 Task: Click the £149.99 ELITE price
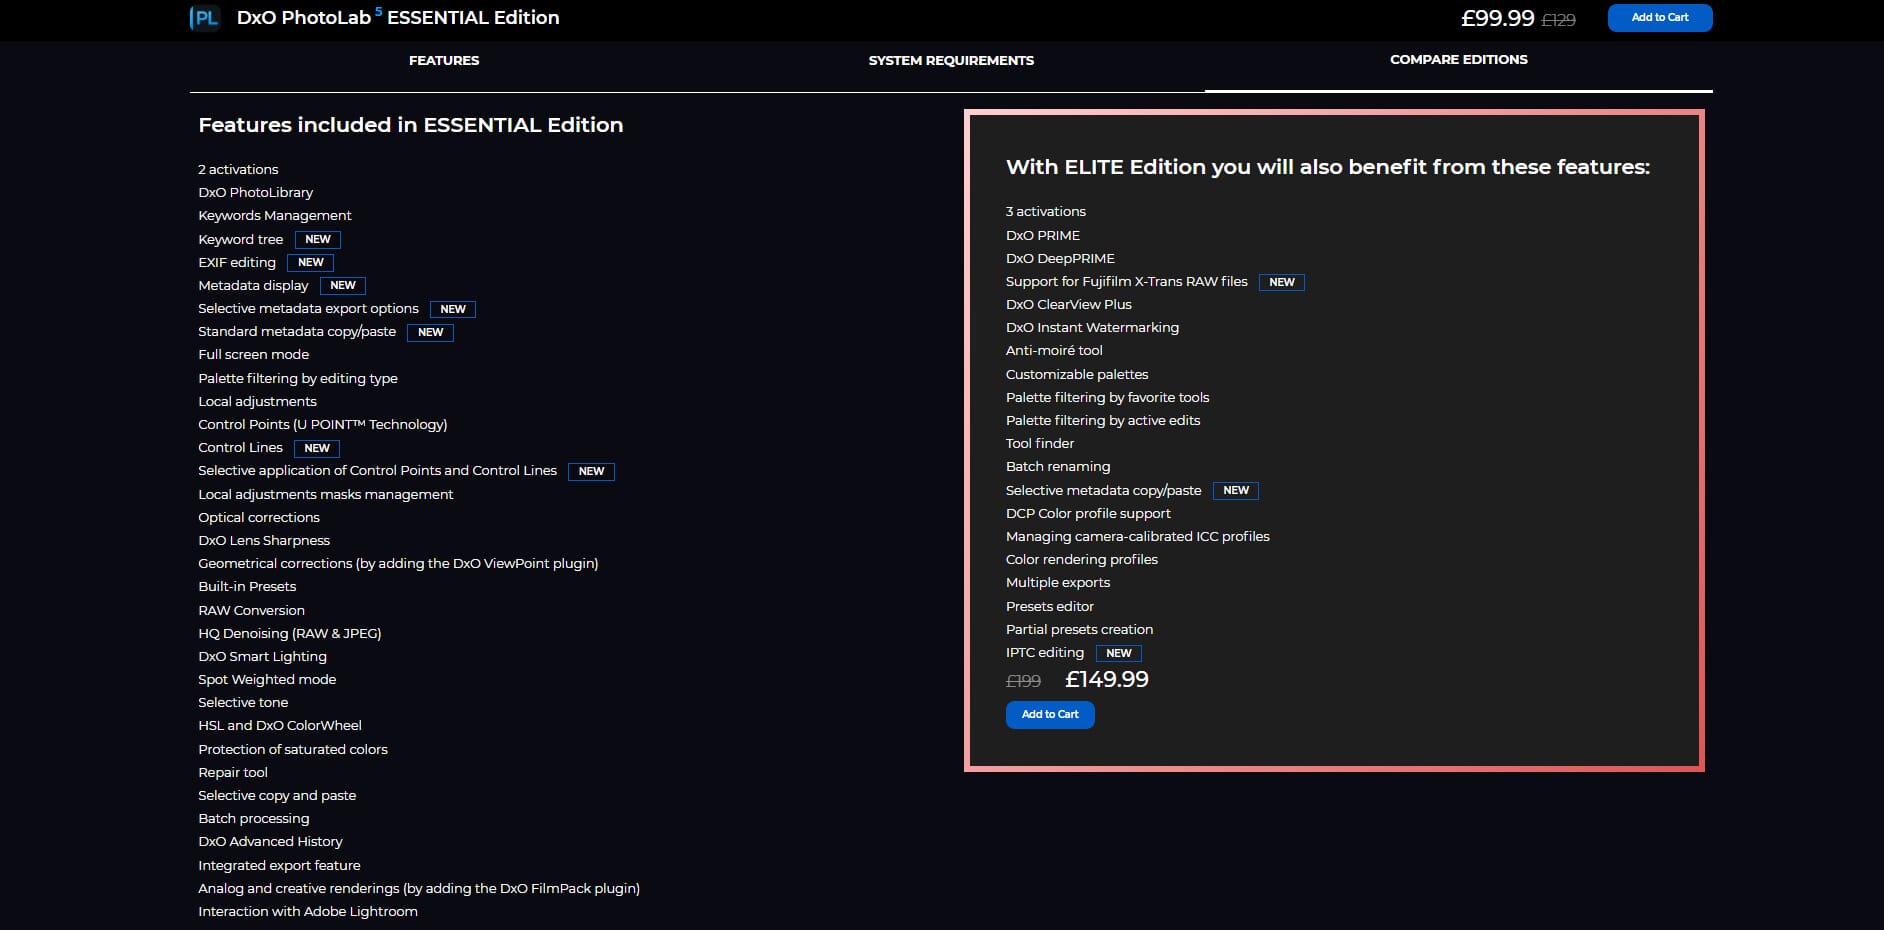click(x=1107, y=680)
